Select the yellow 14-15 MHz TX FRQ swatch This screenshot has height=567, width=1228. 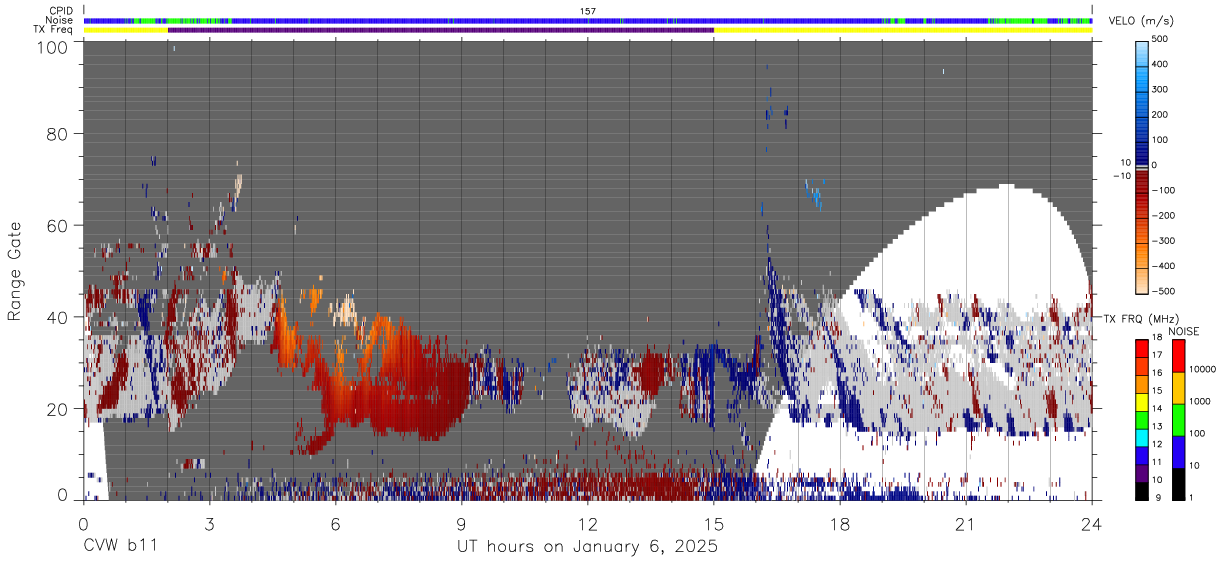pos(1141,402)
